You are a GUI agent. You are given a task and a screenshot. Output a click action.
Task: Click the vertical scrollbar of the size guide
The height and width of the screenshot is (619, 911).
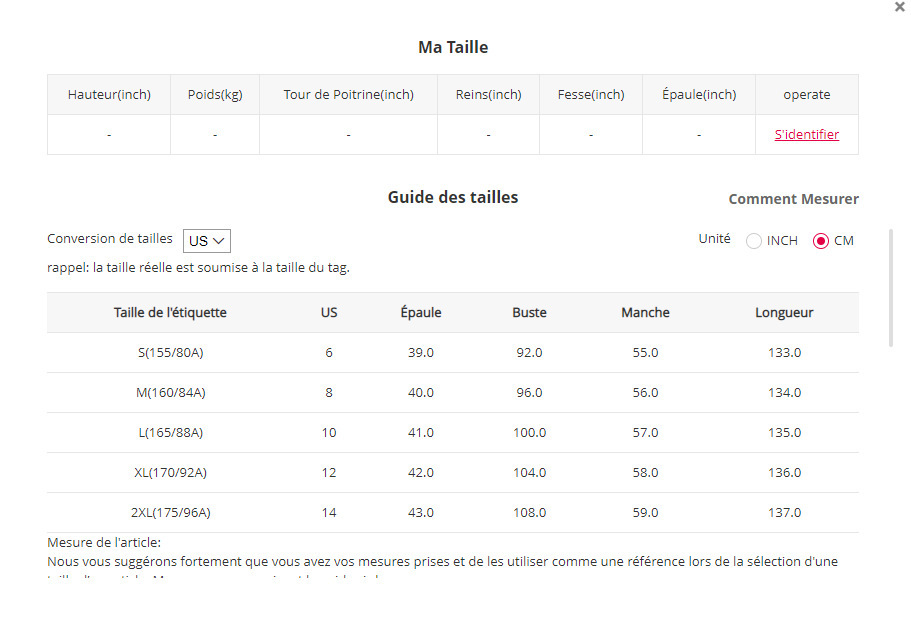891,290
